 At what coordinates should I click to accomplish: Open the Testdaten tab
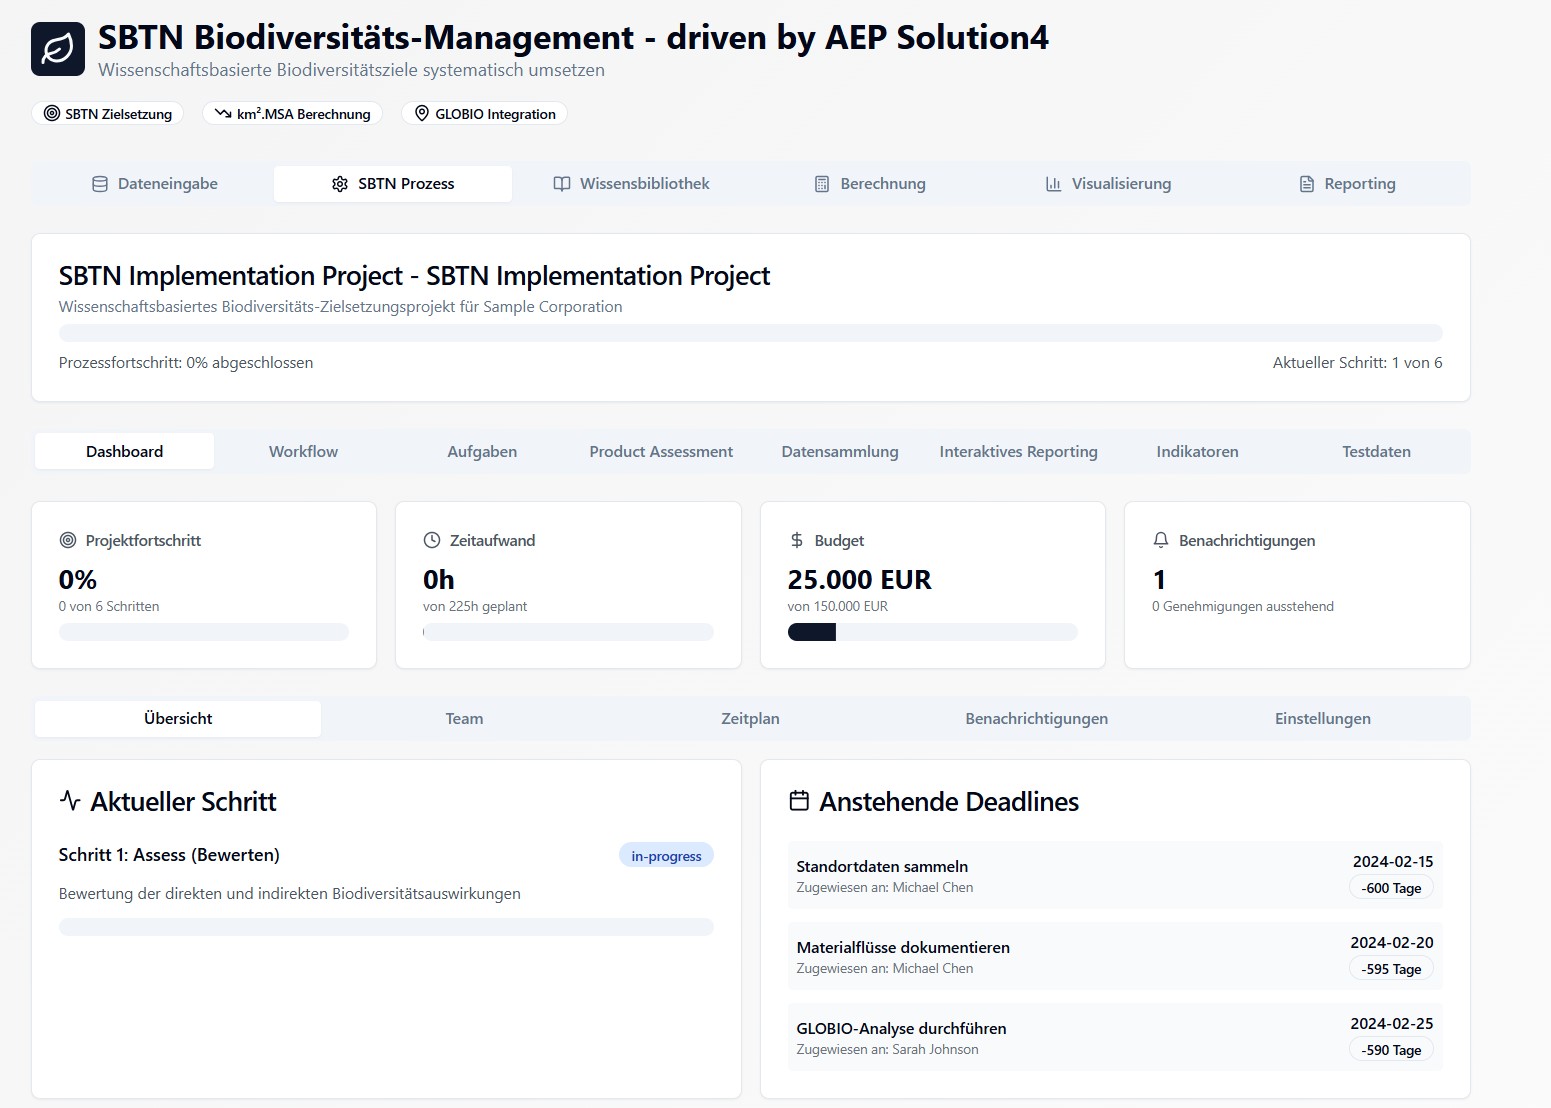pos(1376,452)
